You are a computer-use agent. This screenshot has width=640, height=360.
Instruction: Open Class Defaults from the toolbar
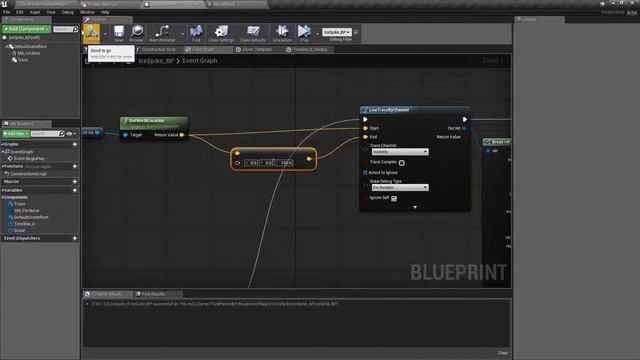(x=253, y=33)
